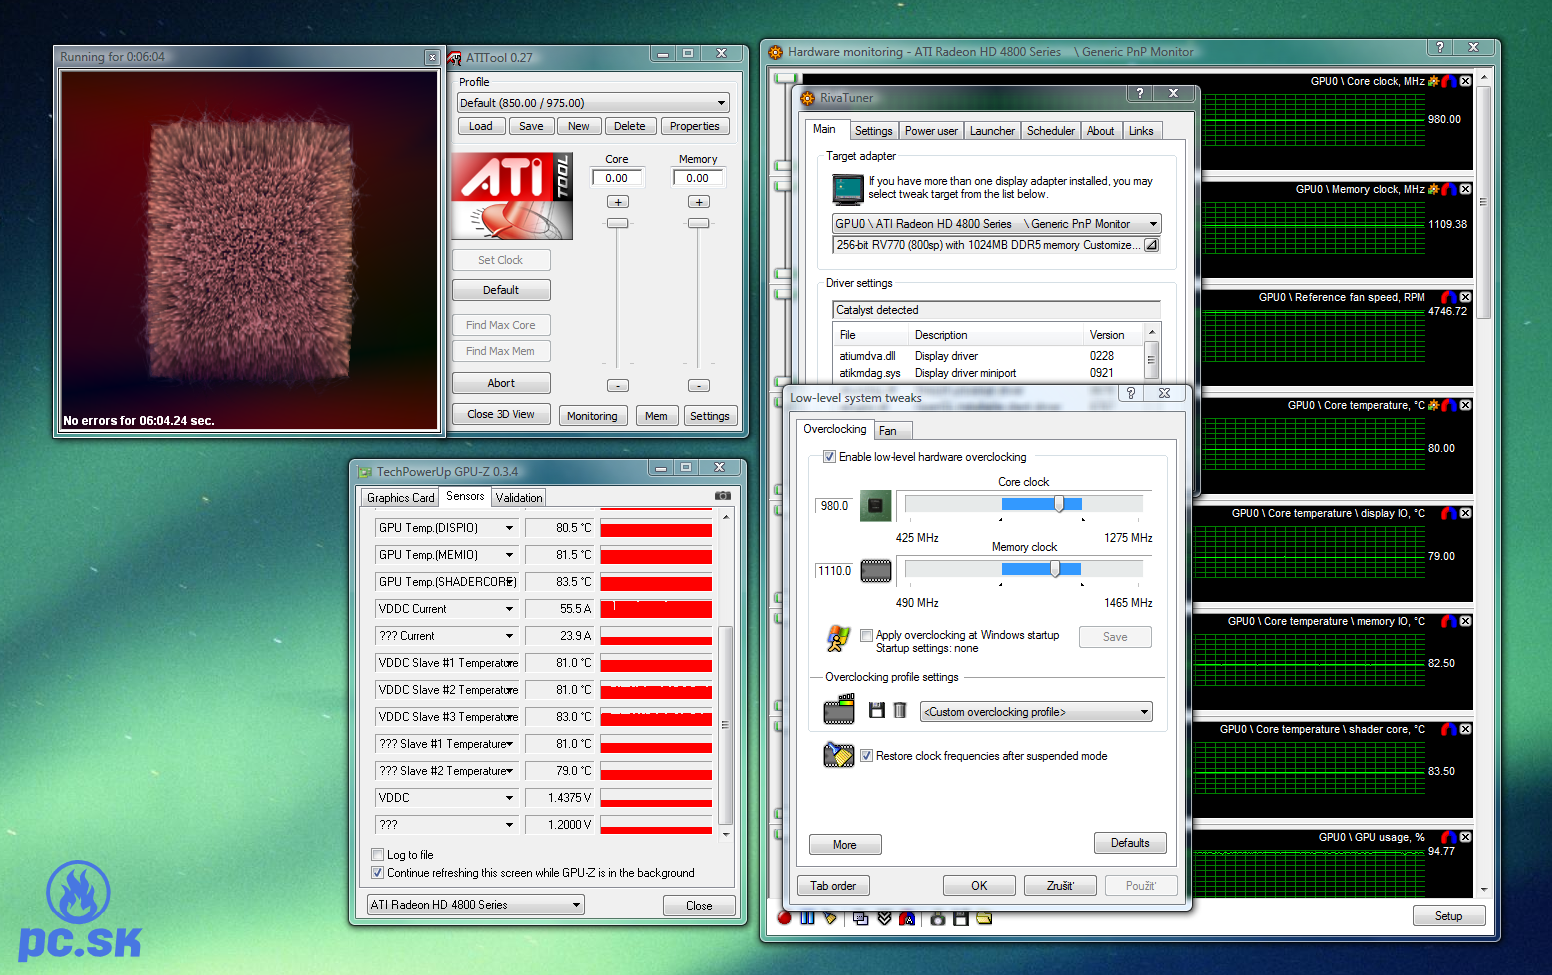Viewport: 1552px width, 975px height.
Task: Click the RivaTuner Memory clock slider handle
Action: 1055,569
